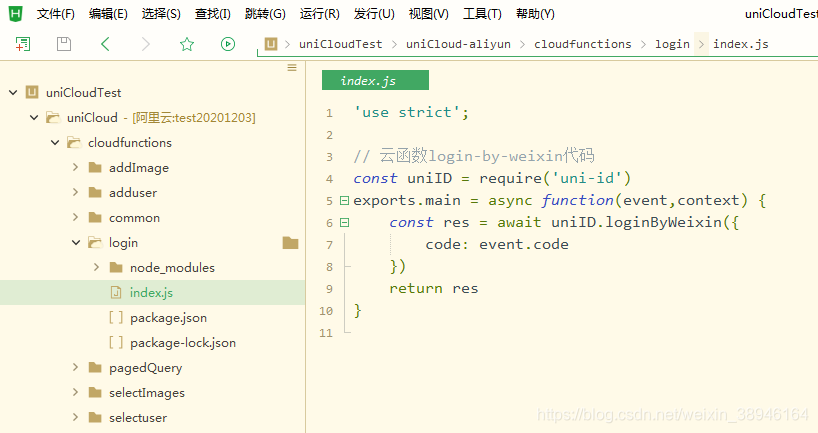The height and width of the screenshot is (433, 818).
Task: Go back with the left arrow icon
Action: pyautogui.click(x=105, y=44)
